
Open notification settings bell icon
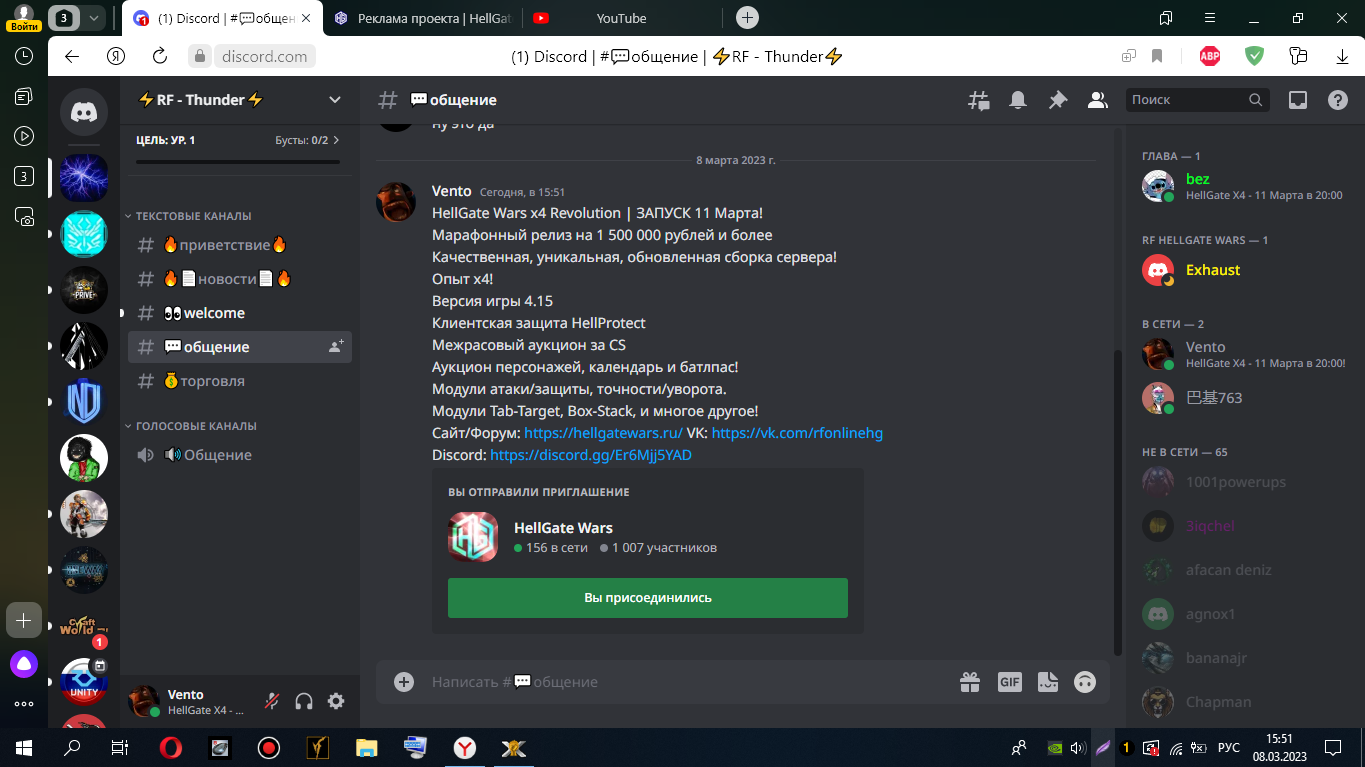[1018, 100]
